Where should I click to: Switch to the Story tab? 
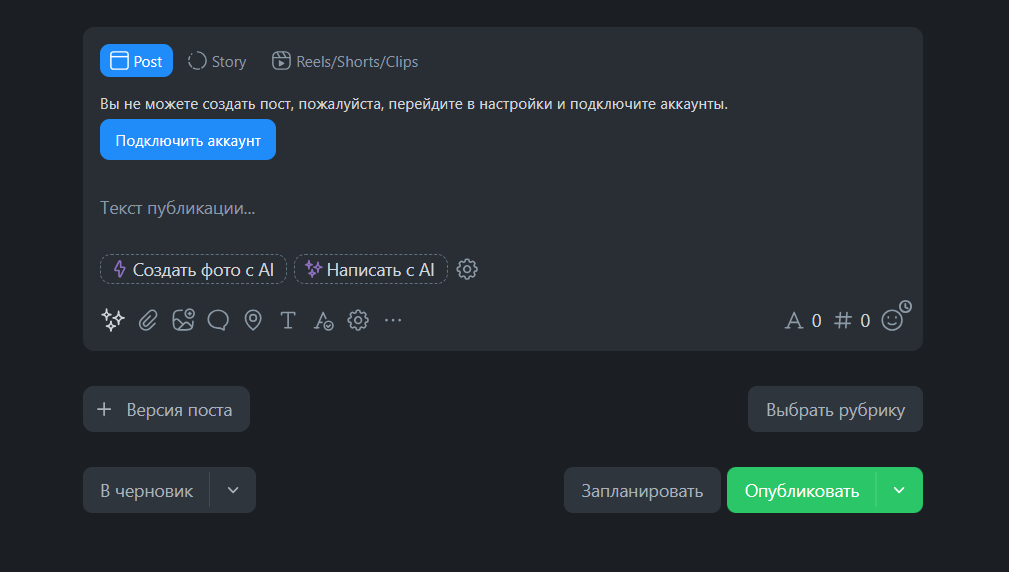(x=217, y=61)
